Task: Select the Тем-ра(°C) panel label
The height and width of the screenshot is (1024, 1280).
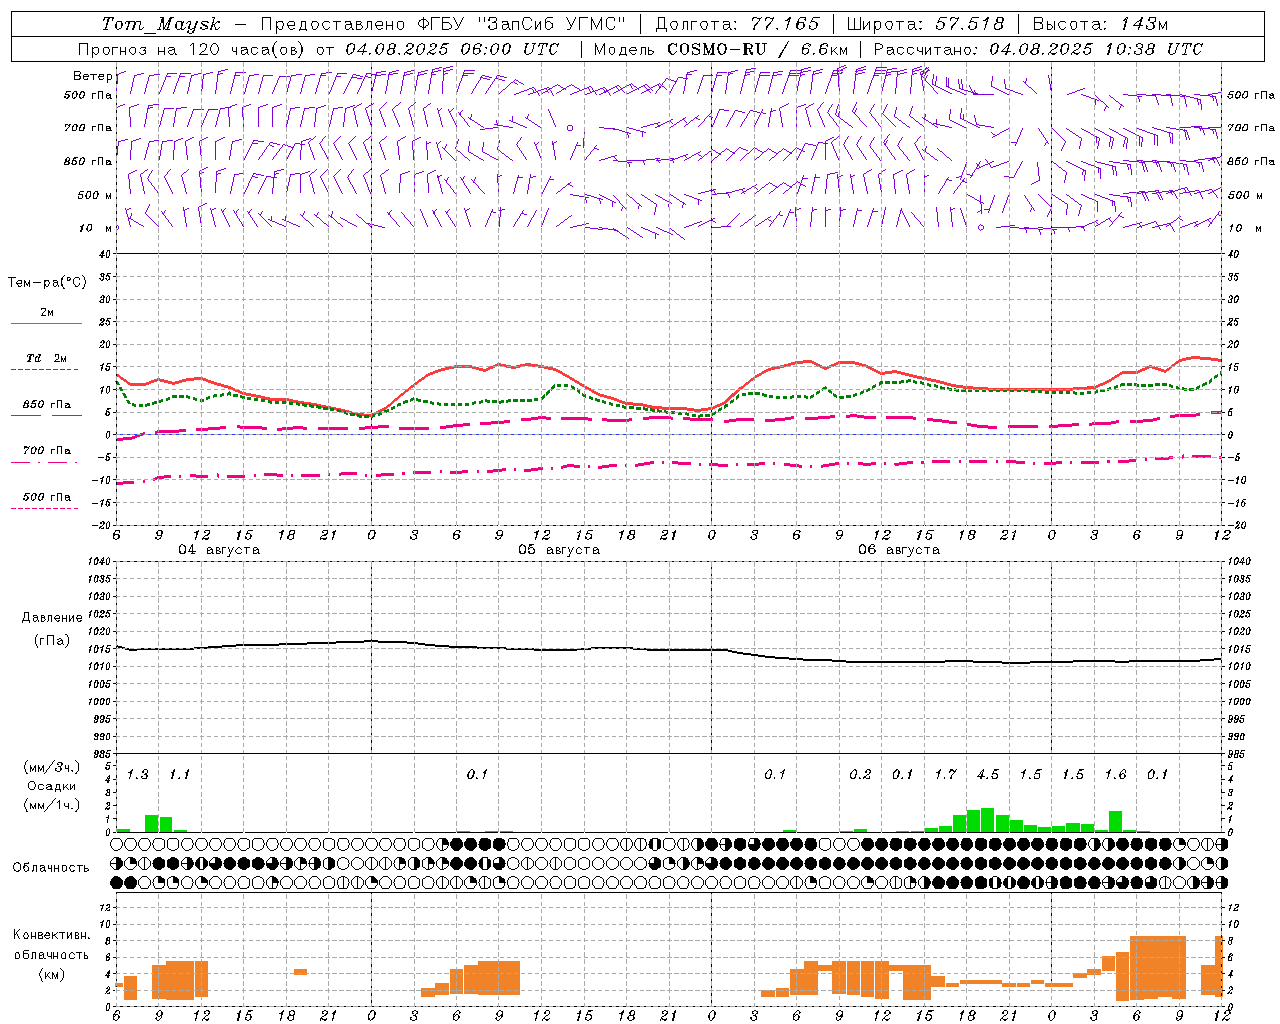Action: coord(47,283)
